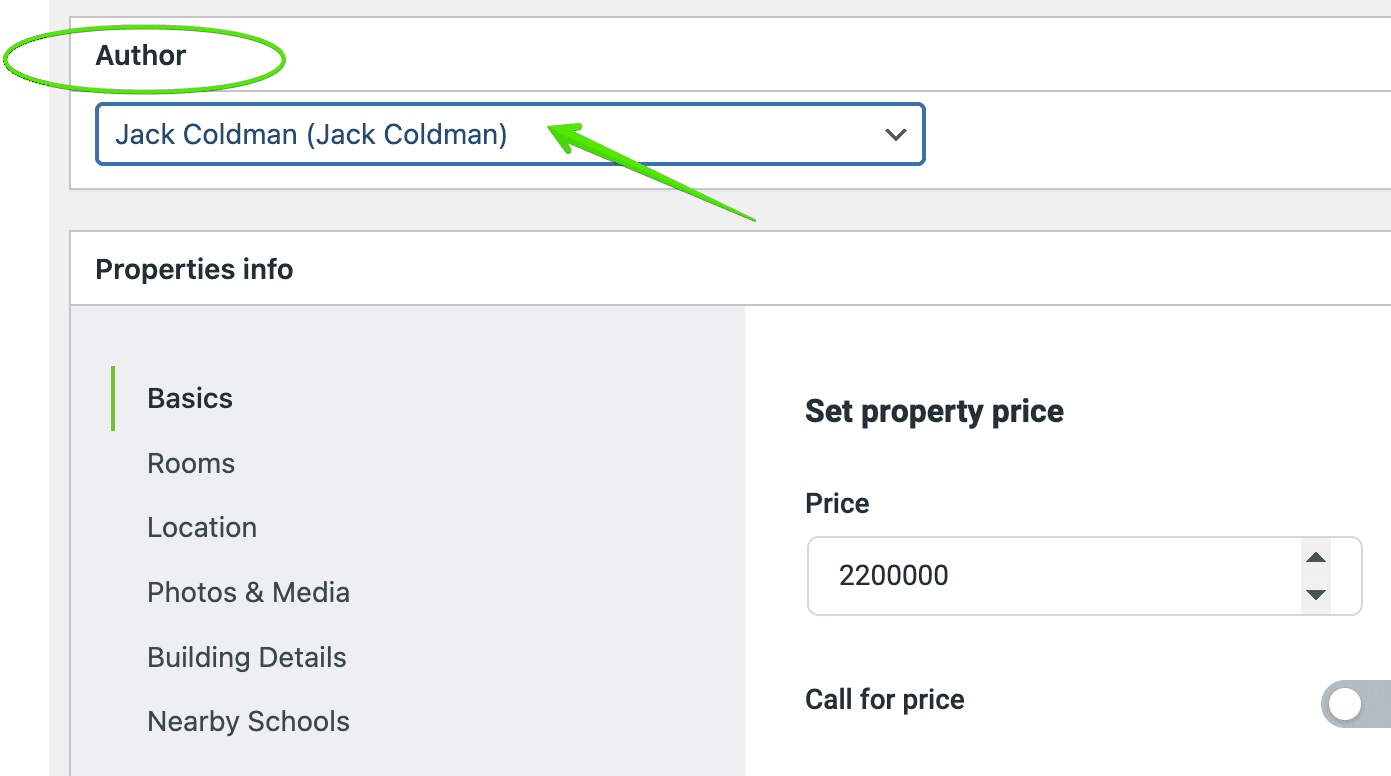The height and width of the screenshot is (776, 1391).
Task: Click the Call for price label
Action: (x=885, y=699)
